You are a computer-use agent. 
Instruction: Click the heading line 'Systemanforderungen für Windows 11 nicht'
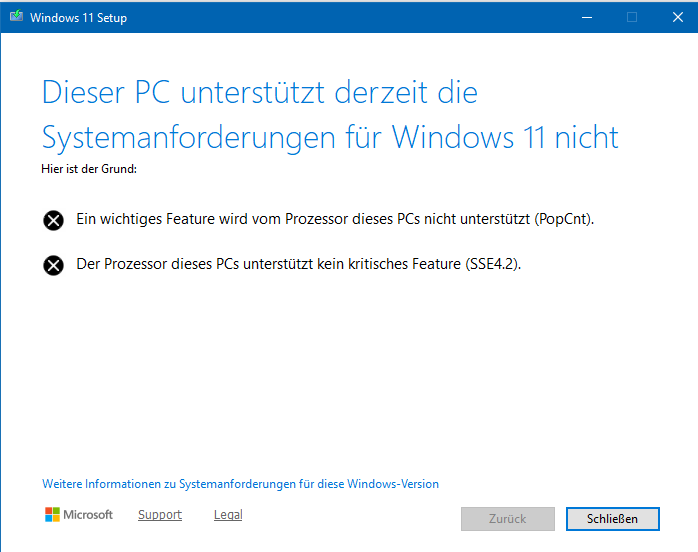click(330, 136)
